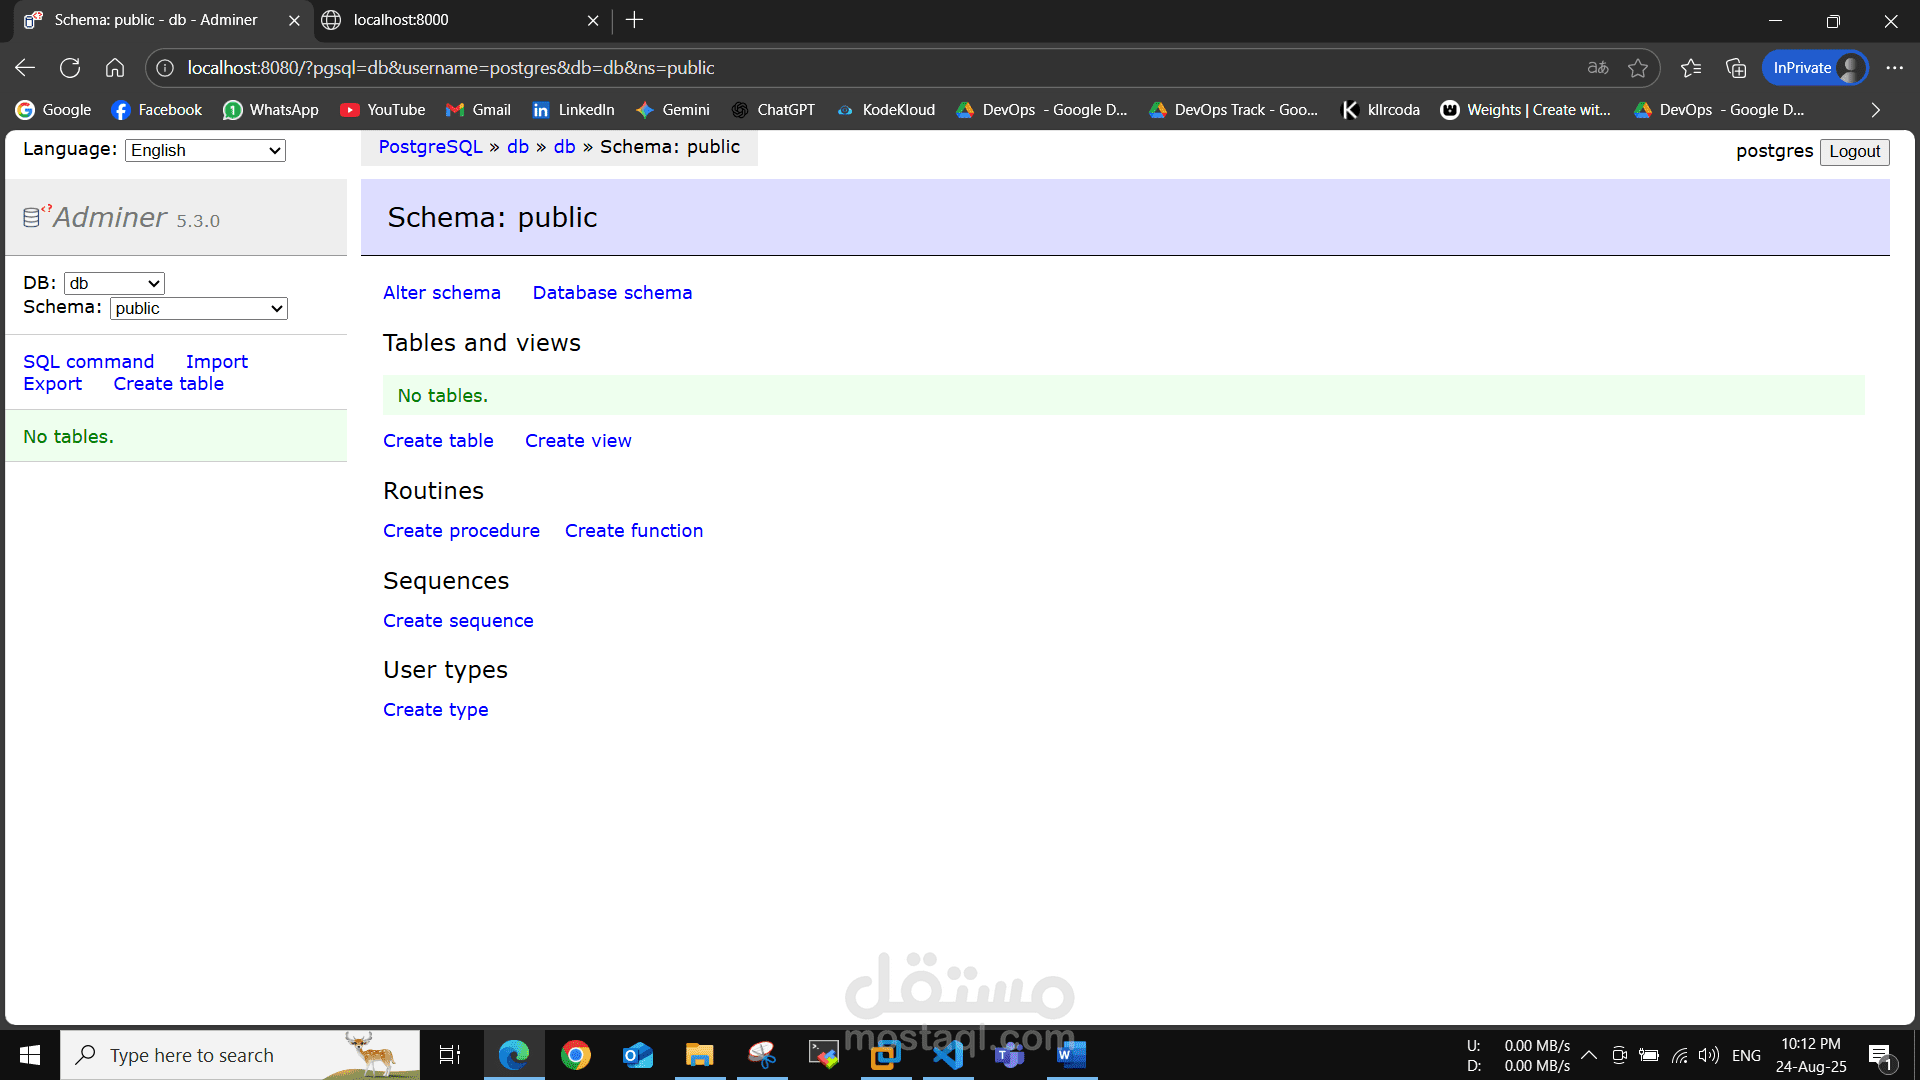Open Facebook bookmark
Viewport: 1920px width, 1080px height.
point(157,110)
